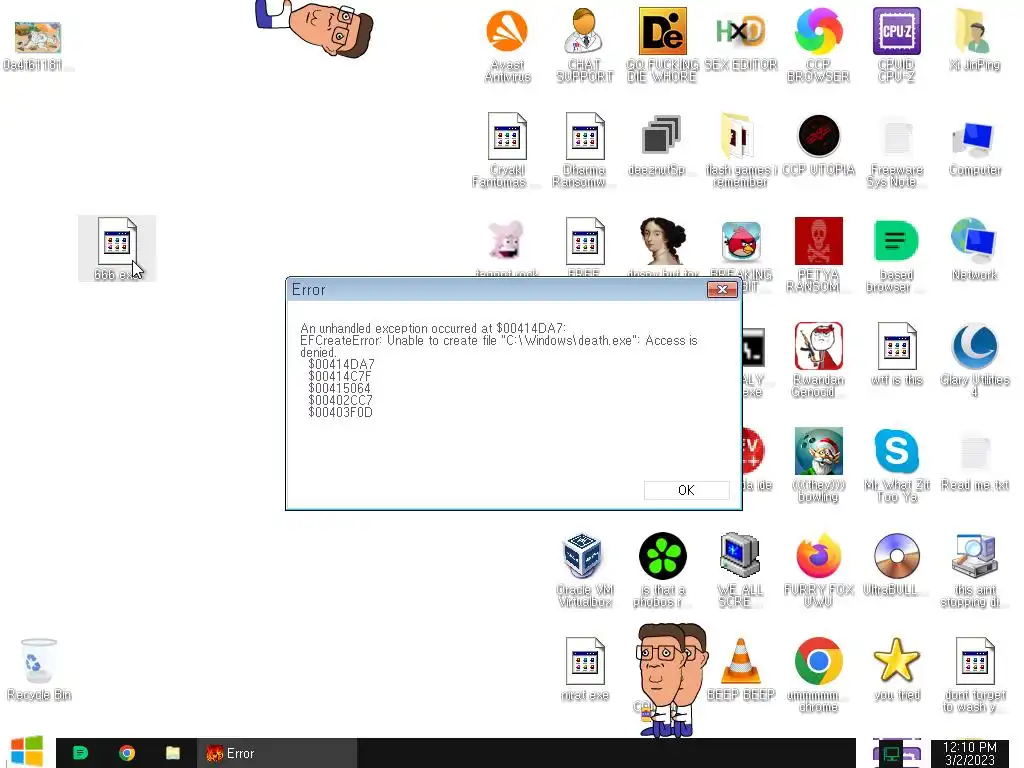Open File Explorer from the taskbar
The image size is (1024, 768).
pyautogui.click(x=172, y=753)
